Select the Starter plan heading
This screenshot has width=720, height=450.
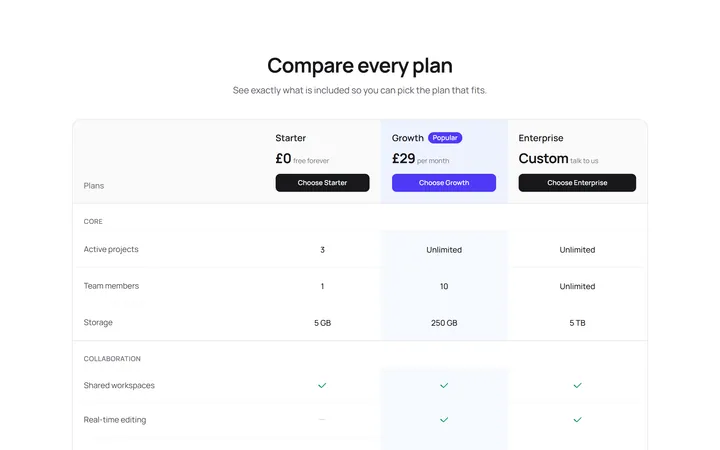coord(291,138)
